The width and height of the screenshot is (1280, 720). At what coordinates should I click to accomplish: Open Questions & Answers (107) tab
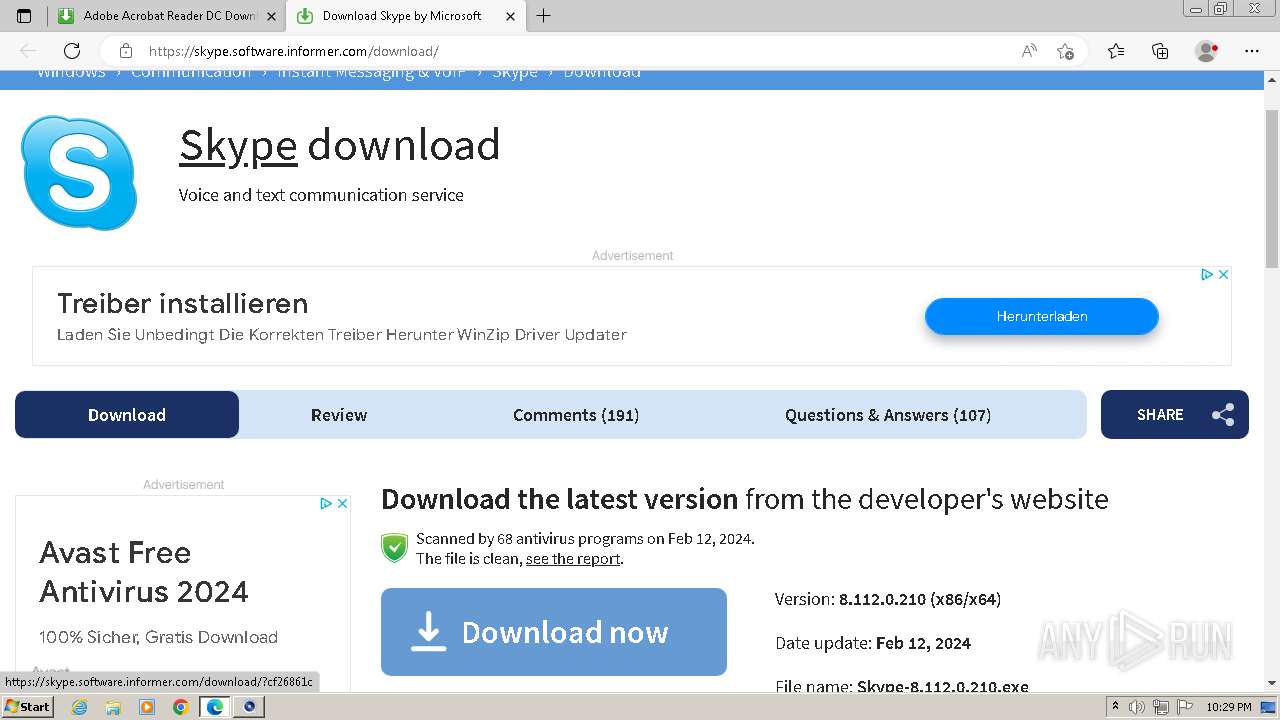[x=888, y=415]
